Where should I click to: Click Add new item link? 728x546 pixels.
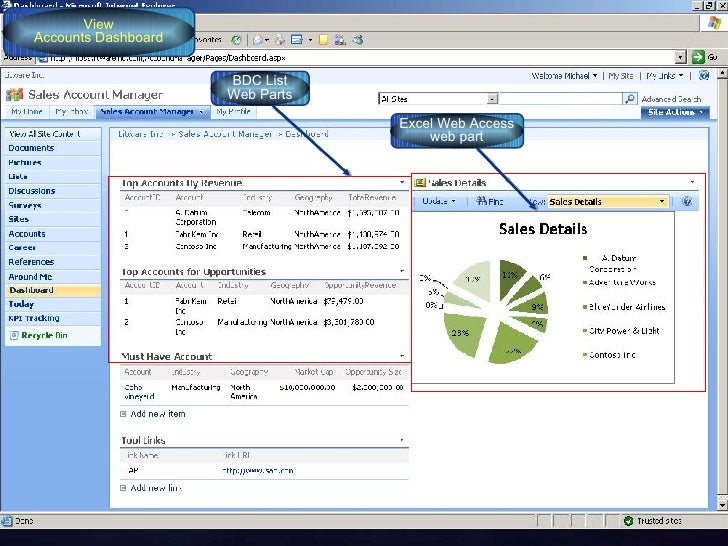[x=158, y=414]
